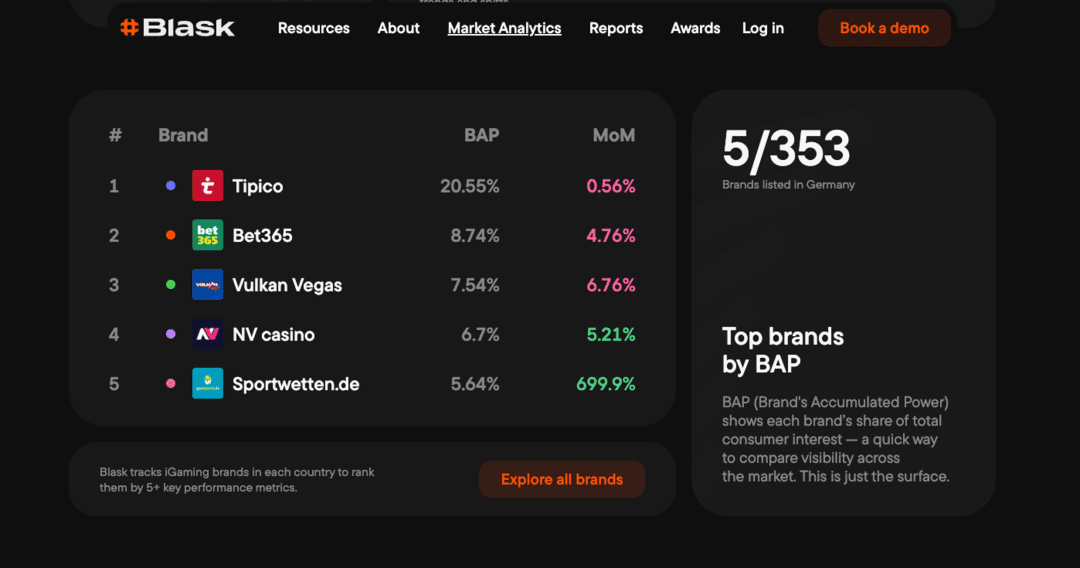Click the Log in link
This screenshot has width=1080, height=568.
point(763,28)
